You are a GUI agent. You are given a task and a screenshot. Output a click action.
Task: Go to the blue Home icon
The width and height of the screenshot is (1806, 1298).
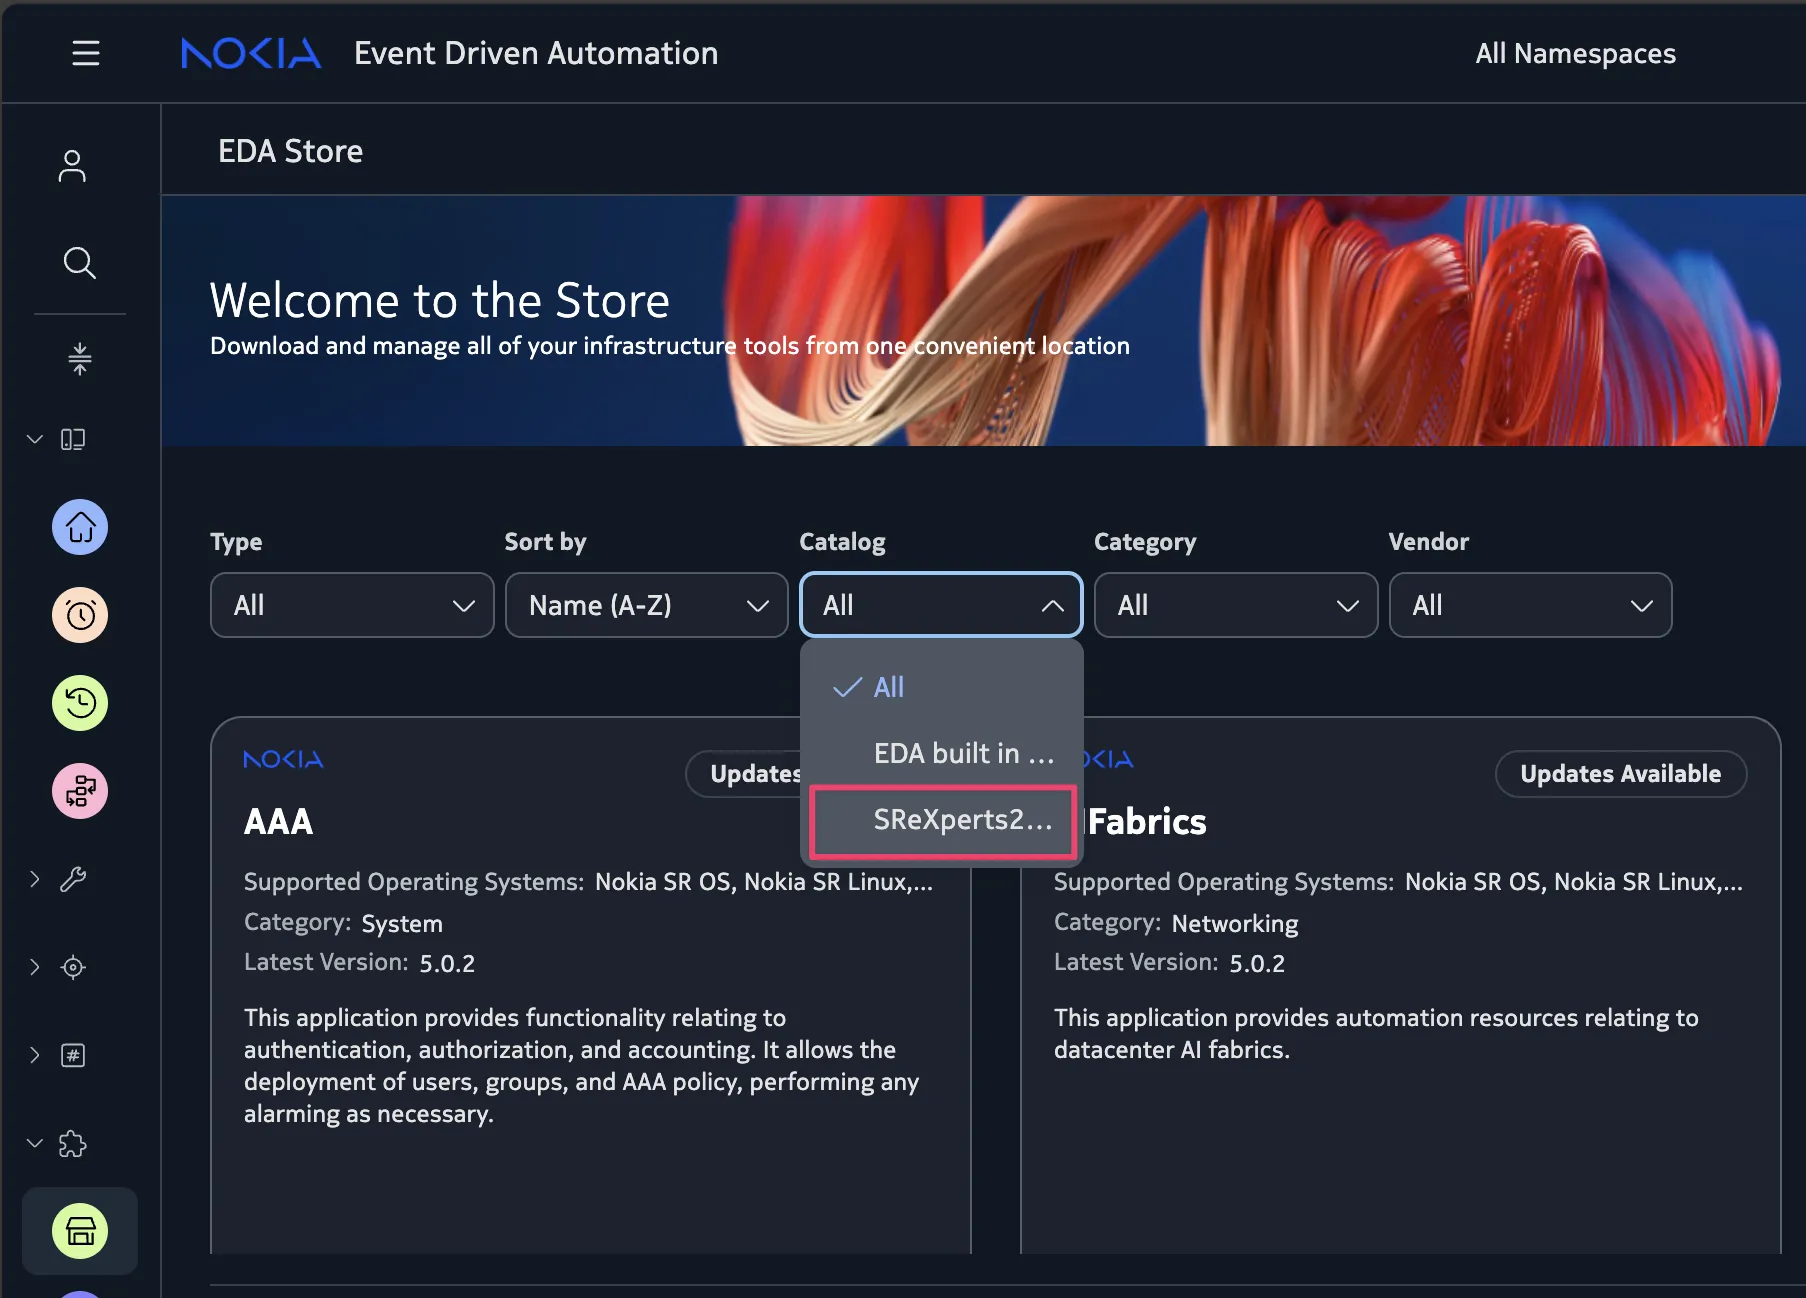coord(80,527)
